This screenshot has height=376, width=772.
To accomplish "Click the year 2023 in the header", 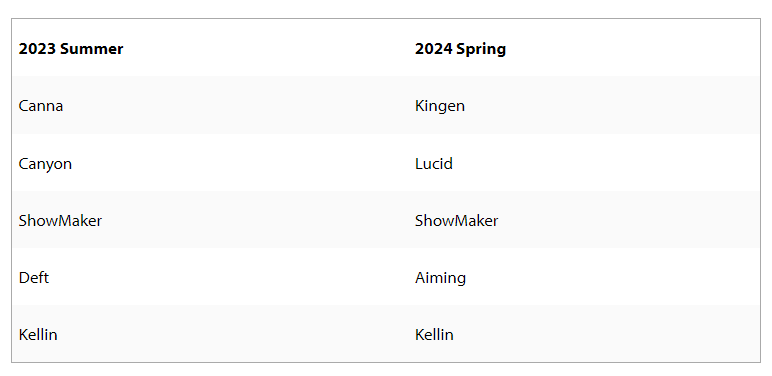I will coord(38,49).
